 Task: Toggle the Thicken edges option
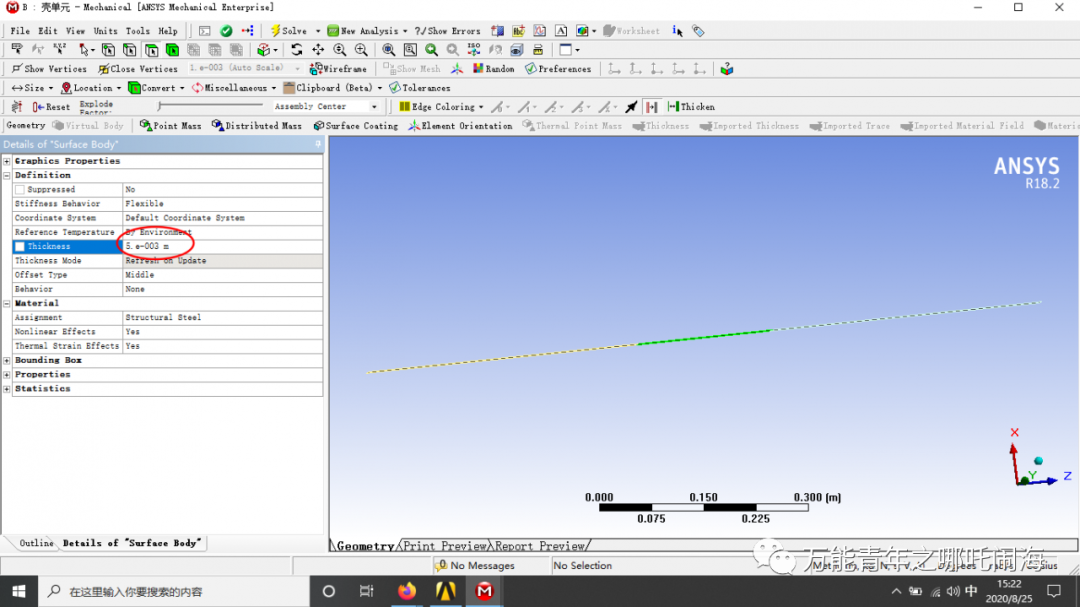pyautogui.click(x=691, y=107)
